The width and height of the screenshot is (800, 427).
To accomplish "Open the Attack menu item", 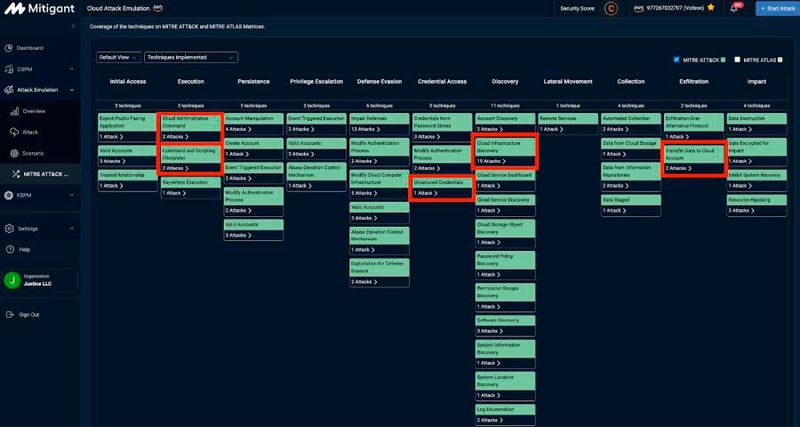I will coord(30,132).
